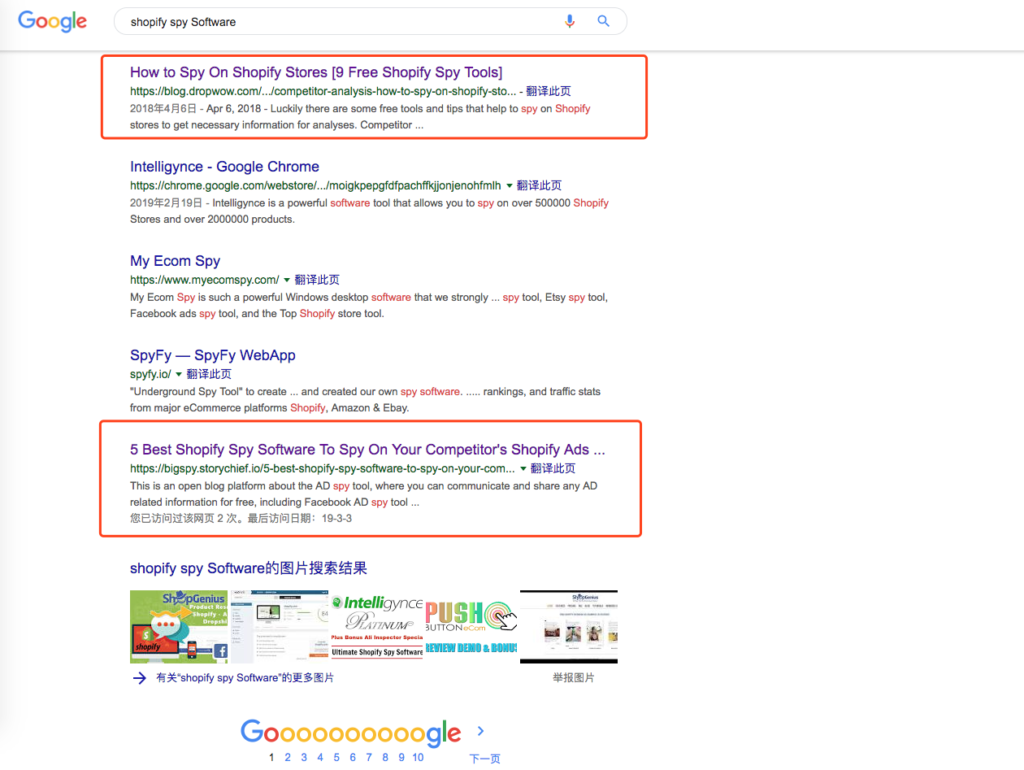The image size is (1024, 770).
Task: Go to results page 7
Action: (369, 758)
